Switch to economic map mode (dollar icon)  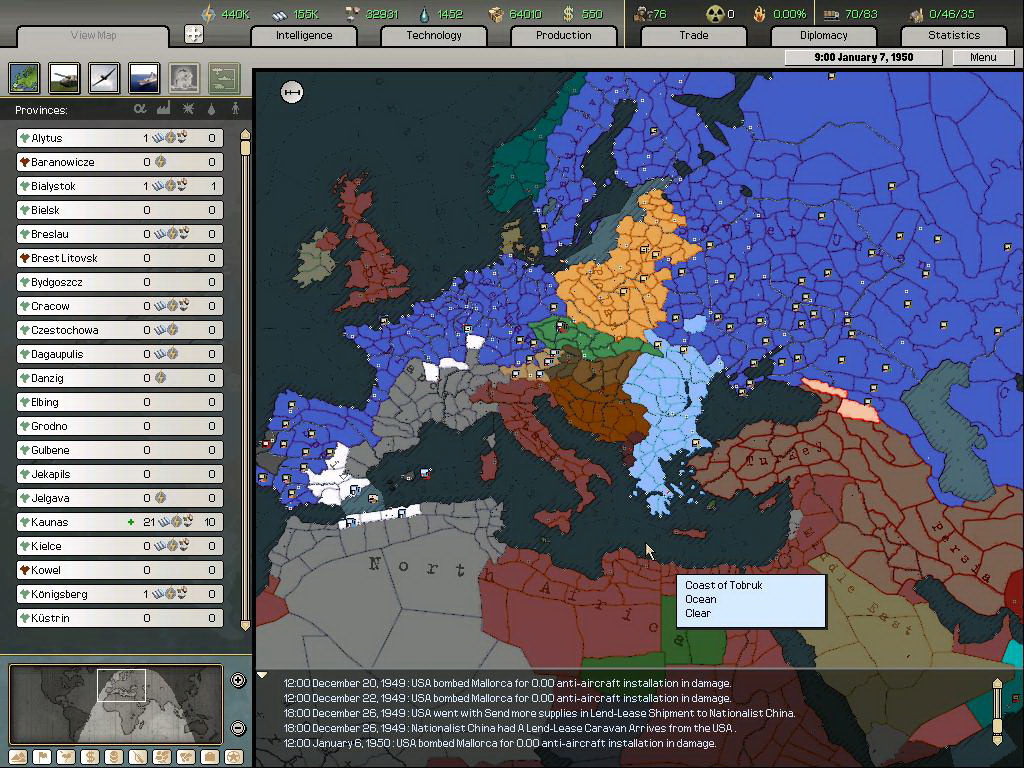point(89,757)
